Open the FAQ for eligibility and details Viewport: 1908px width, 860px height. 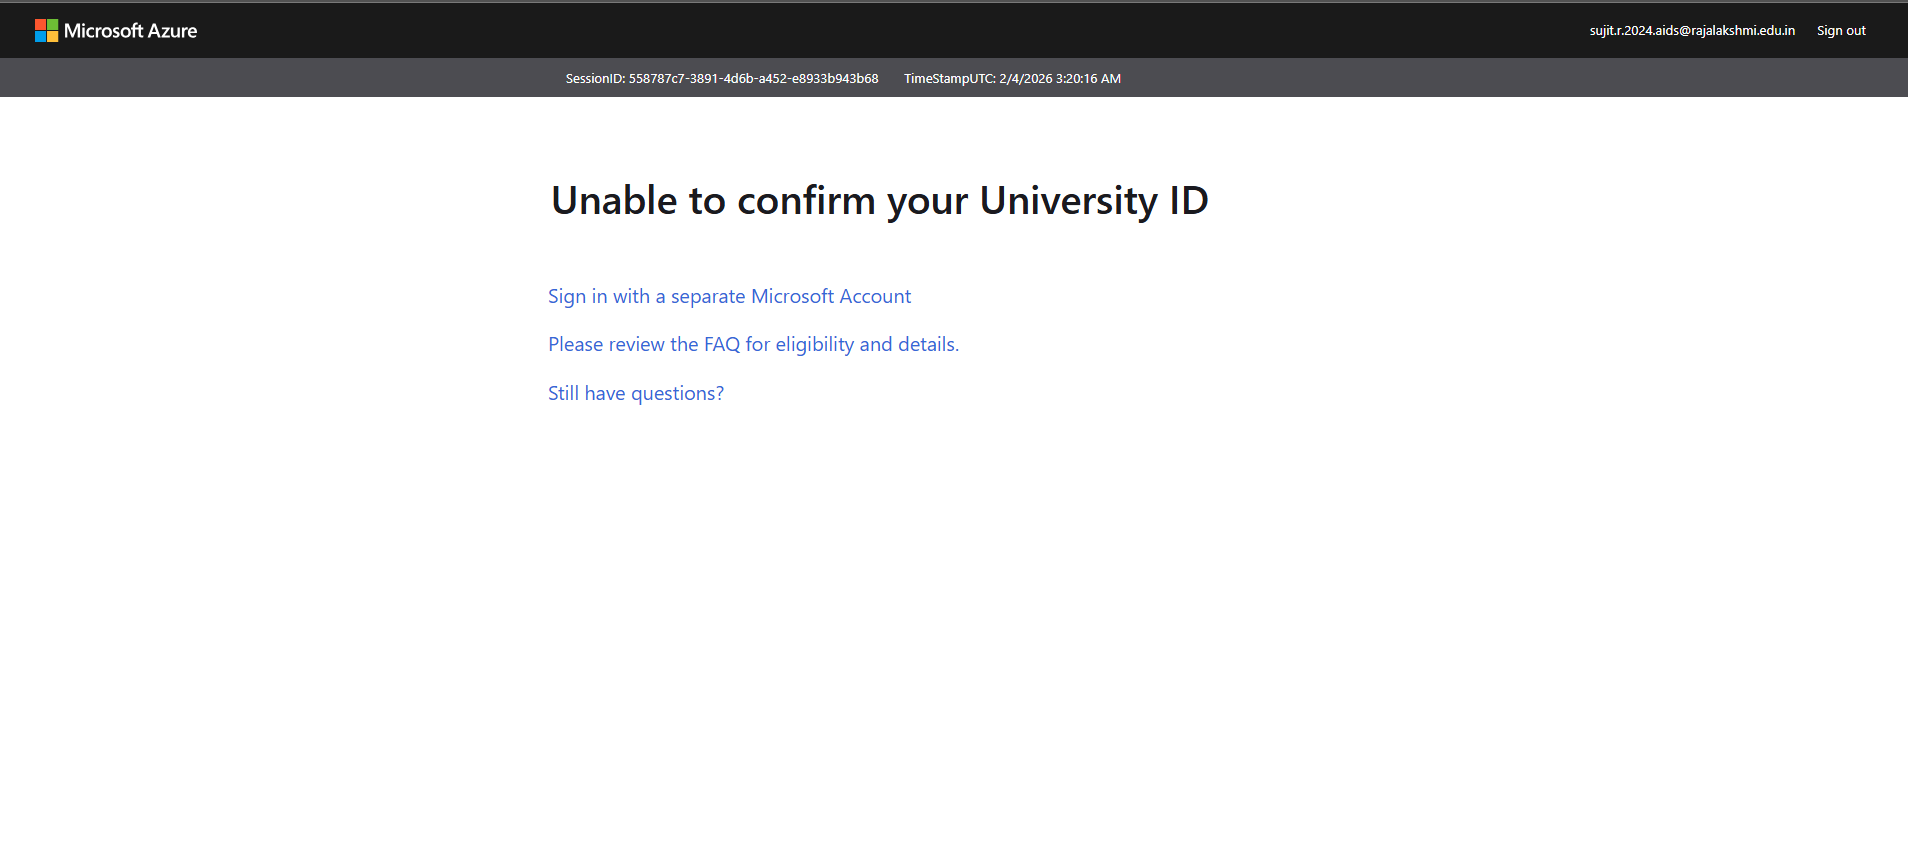753,344
